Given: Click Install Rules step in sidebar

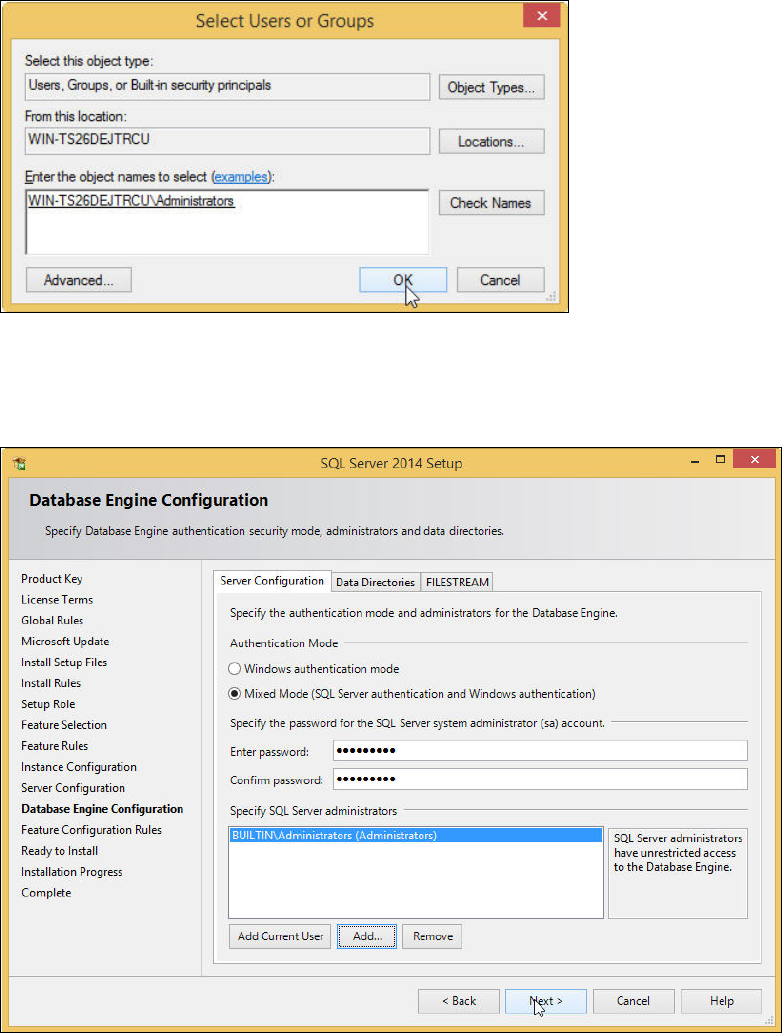Looking at the screenshot, I should click(x=51, y=683).
